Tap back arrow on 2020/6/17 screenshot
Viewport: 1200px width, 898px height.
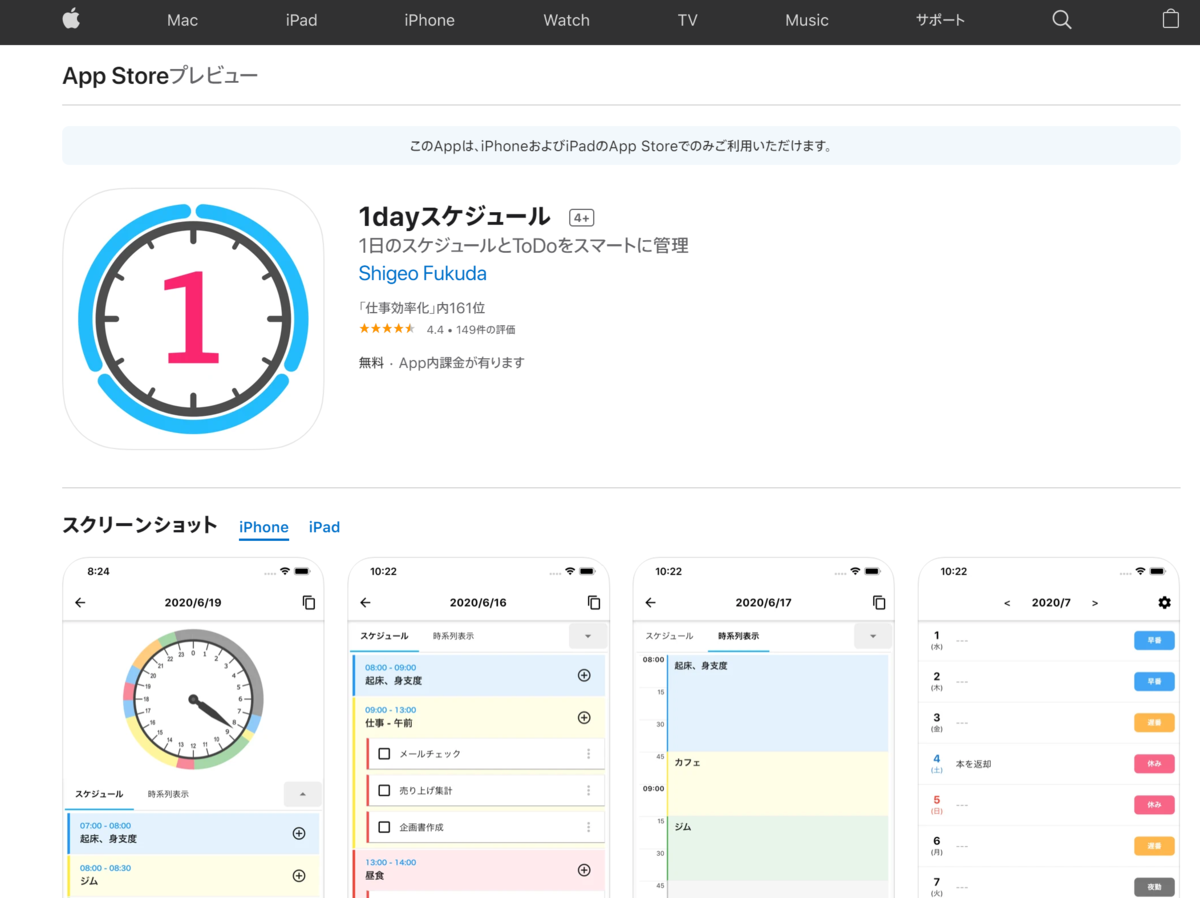click(650, 603)
